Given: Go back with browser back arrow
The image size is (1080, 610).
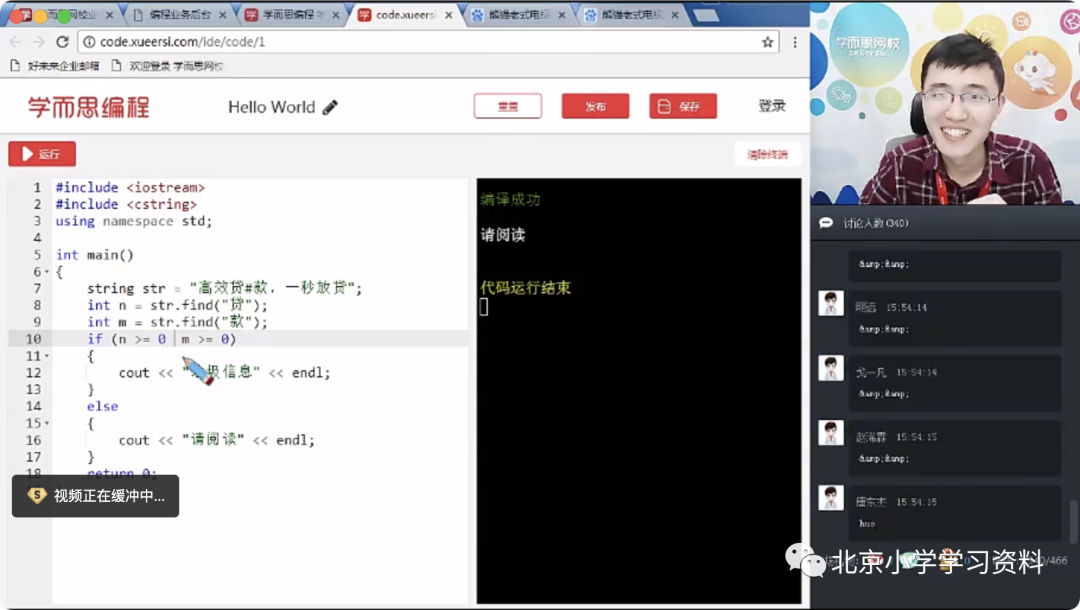Looking at the screenshot, I should (15, 42).
